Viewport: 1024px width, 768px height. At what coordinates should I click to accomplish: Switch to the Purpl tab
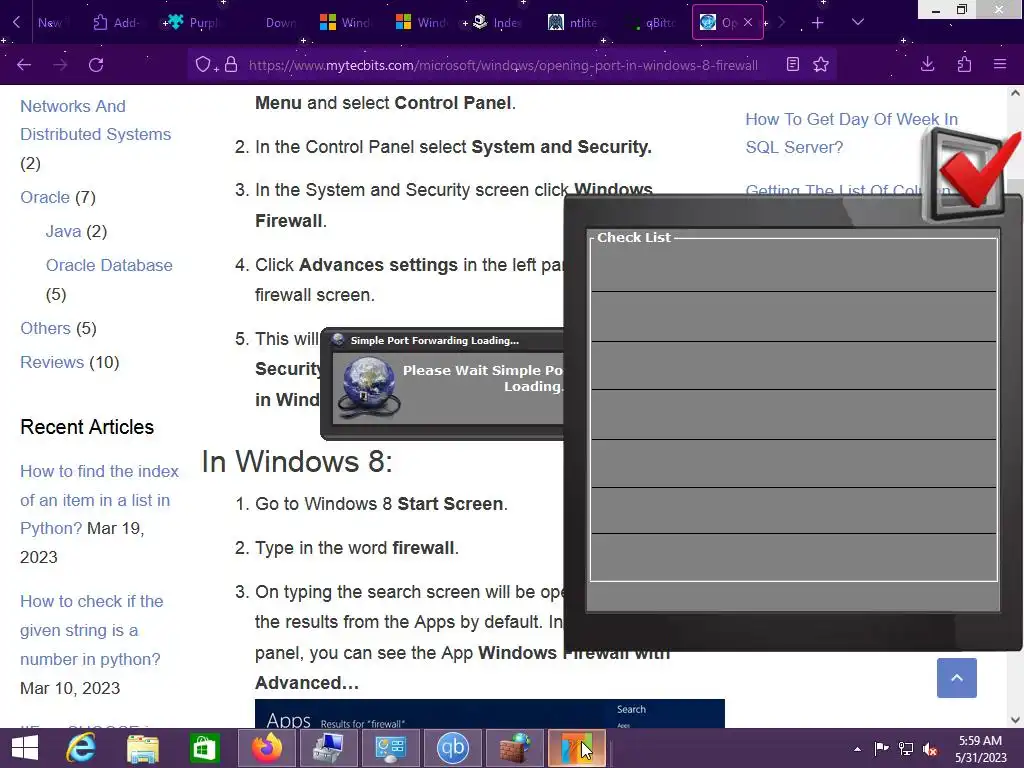[x=193, y=22]
